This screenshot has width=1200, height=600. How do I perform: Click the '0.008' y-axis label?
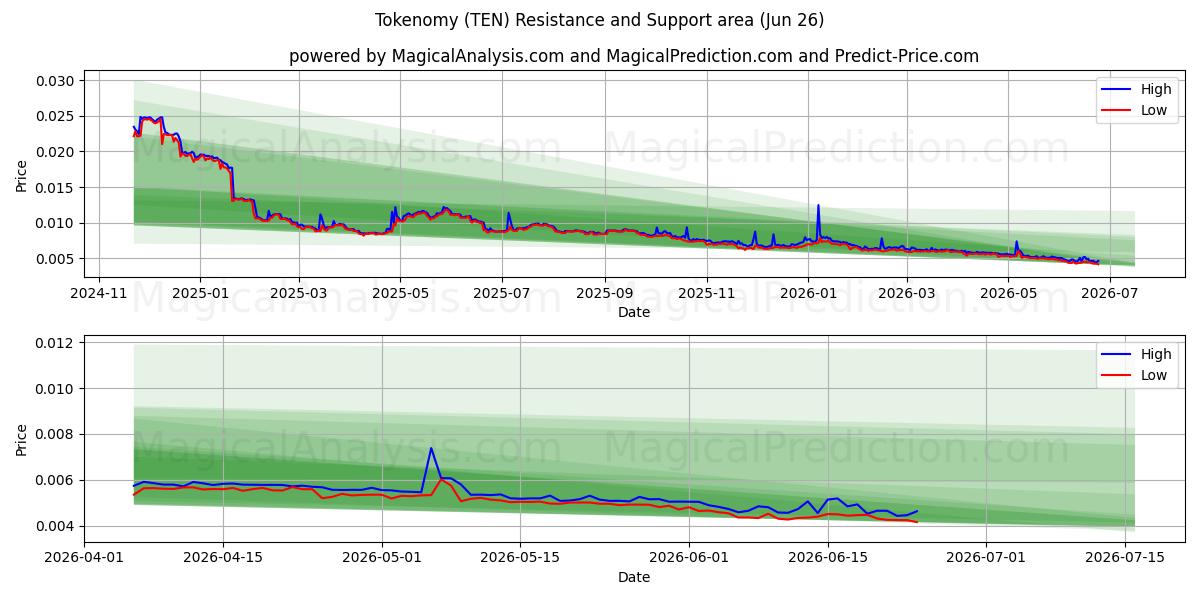(x=56, y=435)
